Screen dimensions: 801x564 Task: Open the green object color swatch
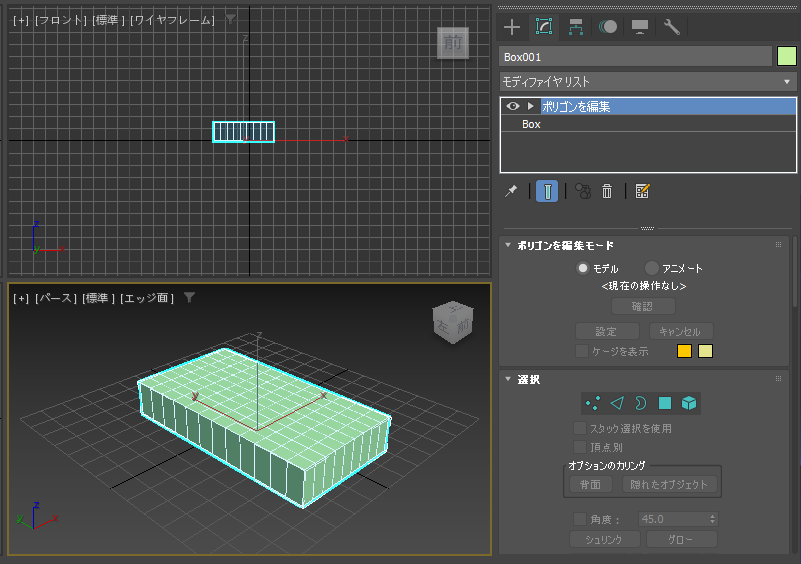(x=787, y=56)
